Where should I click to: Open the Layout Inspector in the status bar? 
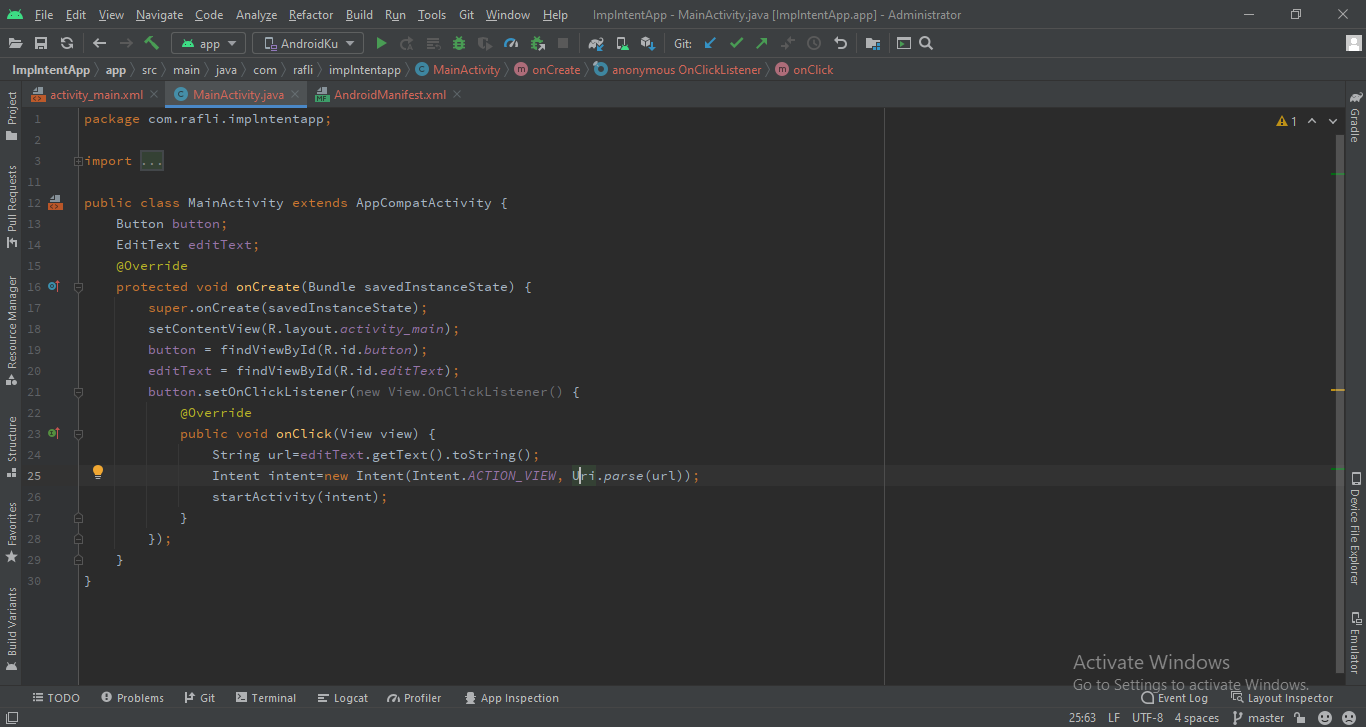coord(1289,697)
